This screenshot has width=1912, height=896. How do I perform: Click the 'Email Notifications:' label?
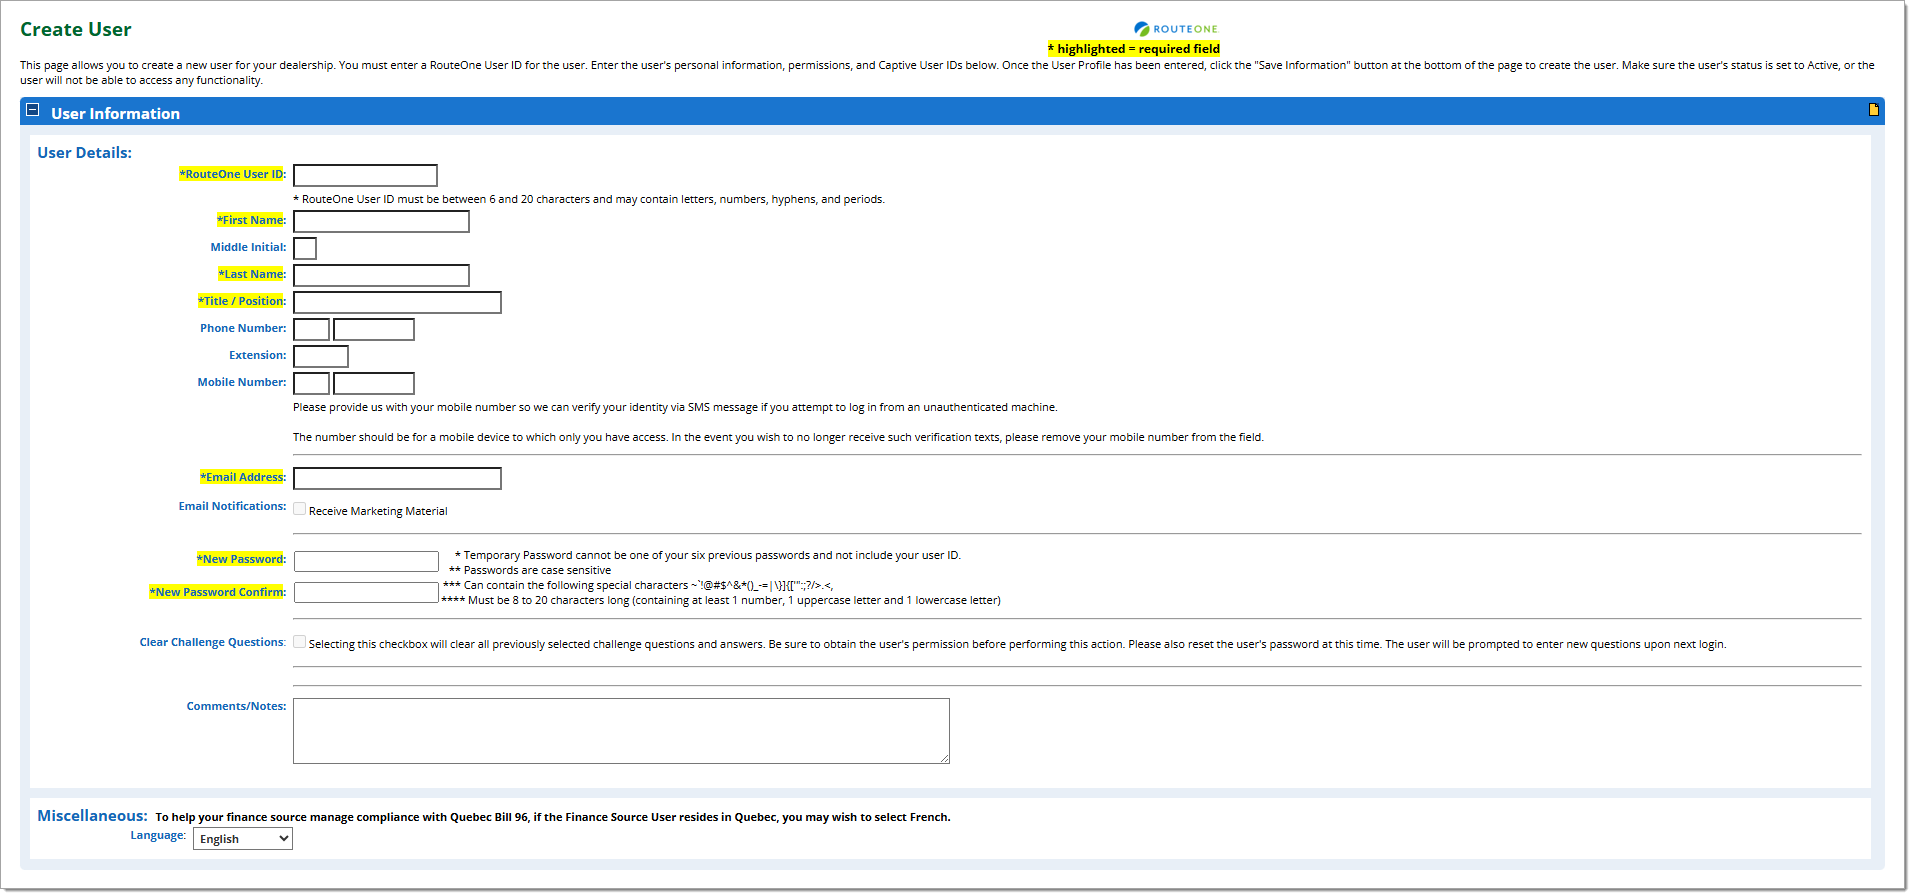[x=233, y=506]
